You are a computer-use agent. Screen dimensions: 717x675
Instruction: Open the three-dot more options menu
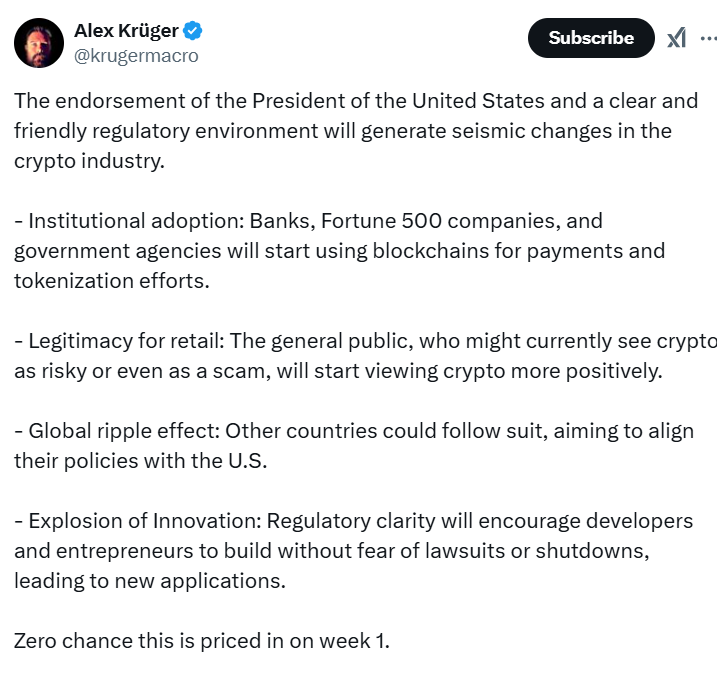coord(707,38)
